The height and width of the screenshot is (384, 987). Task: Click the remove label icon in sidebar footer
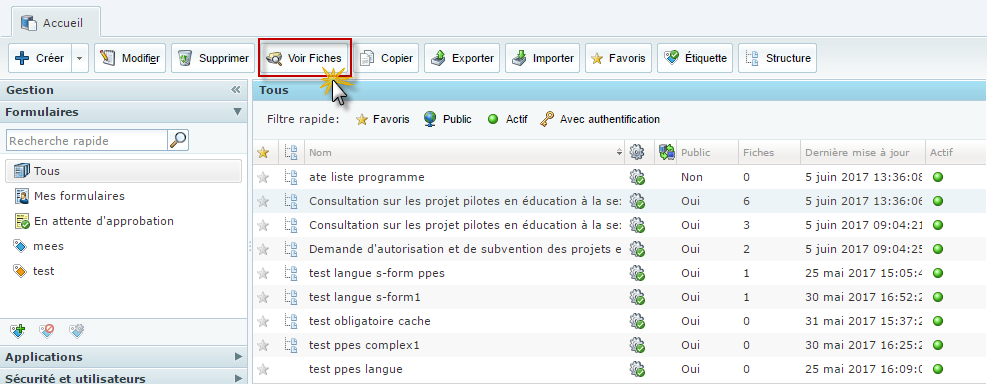click(x=47, y=330)
